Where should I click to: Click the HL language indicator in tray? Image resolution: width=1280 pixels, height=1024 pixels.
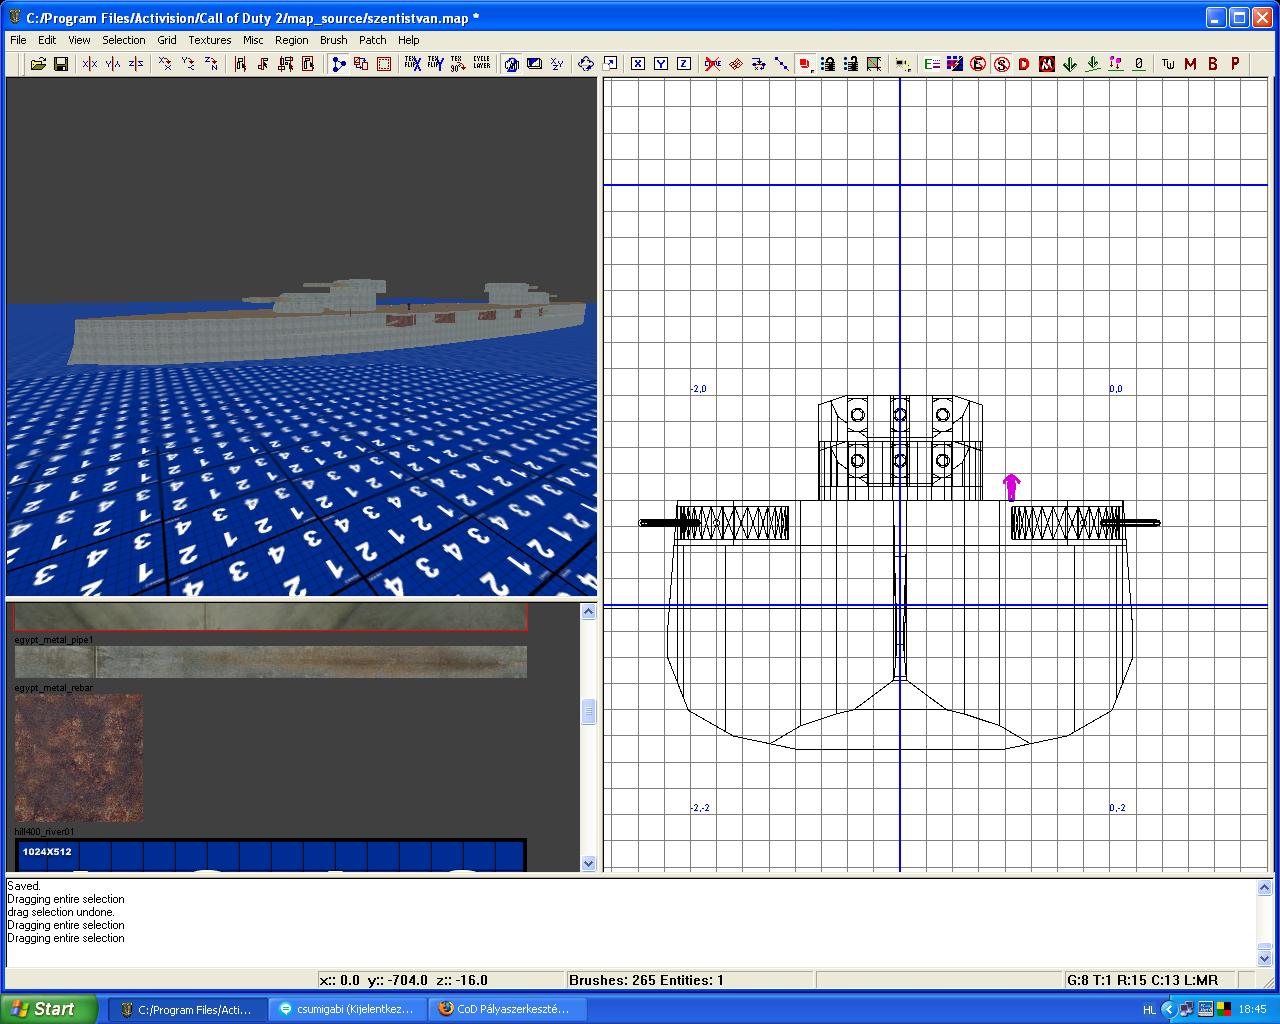[x=1149, y=1010]
